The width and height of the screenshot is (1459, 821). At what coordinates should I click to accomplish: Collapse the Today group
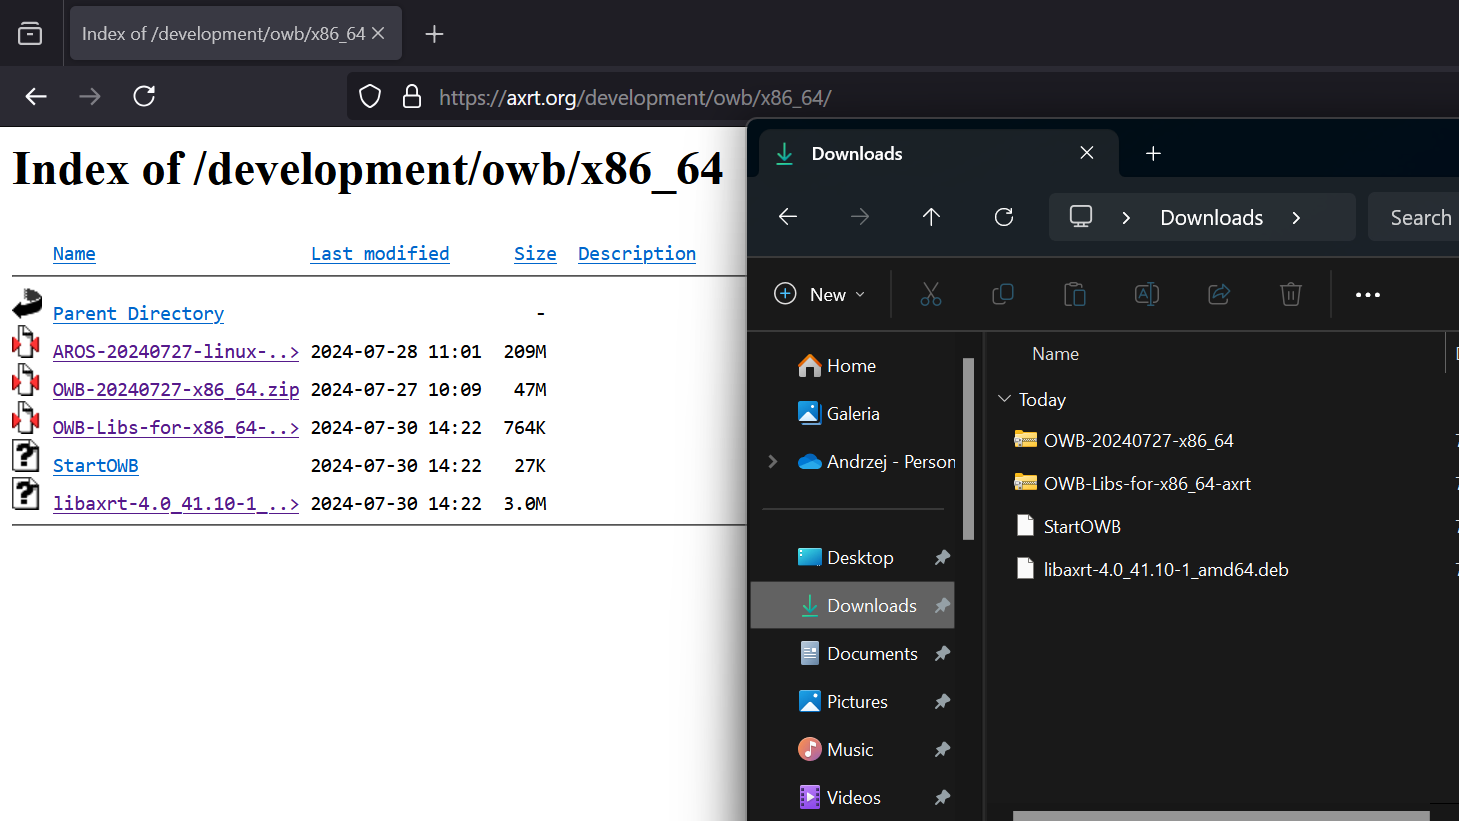[1004, 399]
